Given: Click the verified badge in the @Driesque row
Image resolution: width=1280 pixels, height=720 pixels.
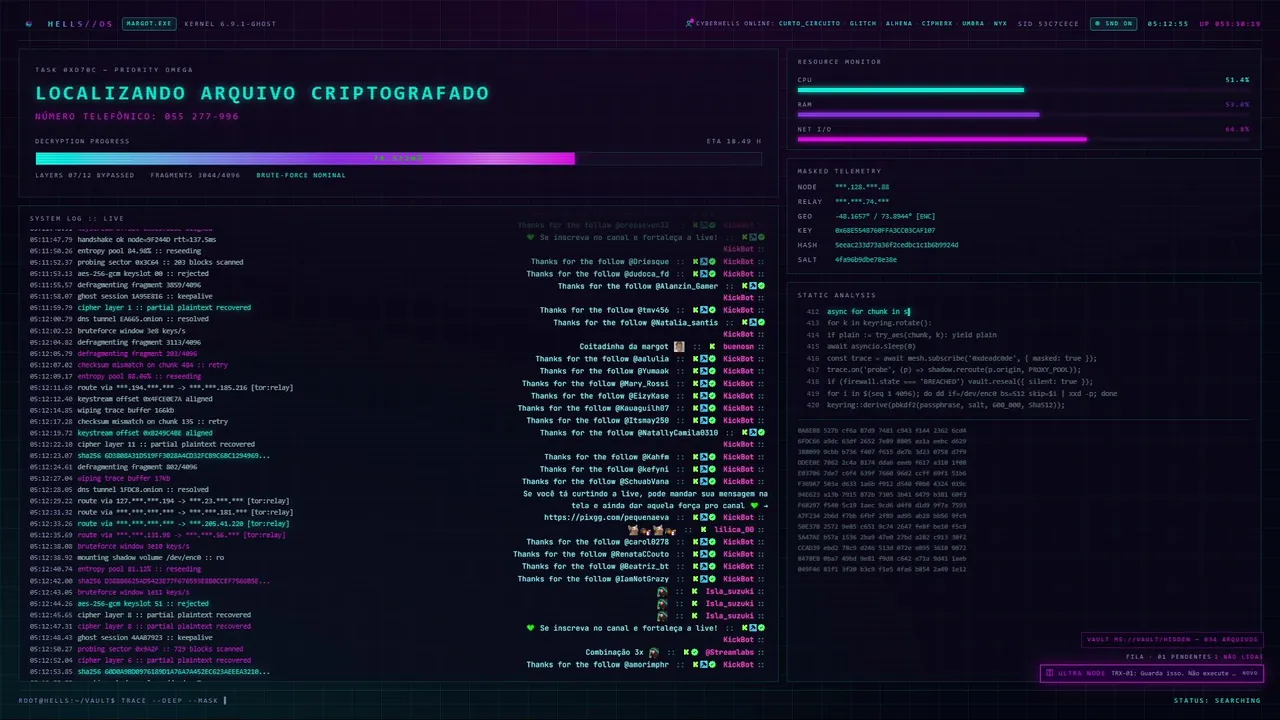Looking at the screenshot, I should (712, 262).
